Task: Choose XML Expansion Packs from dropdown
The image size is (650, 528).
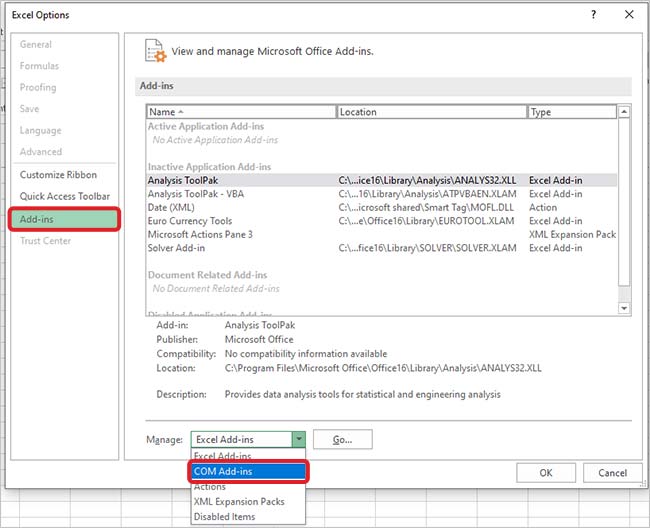Action: click(x=248, y=501)
